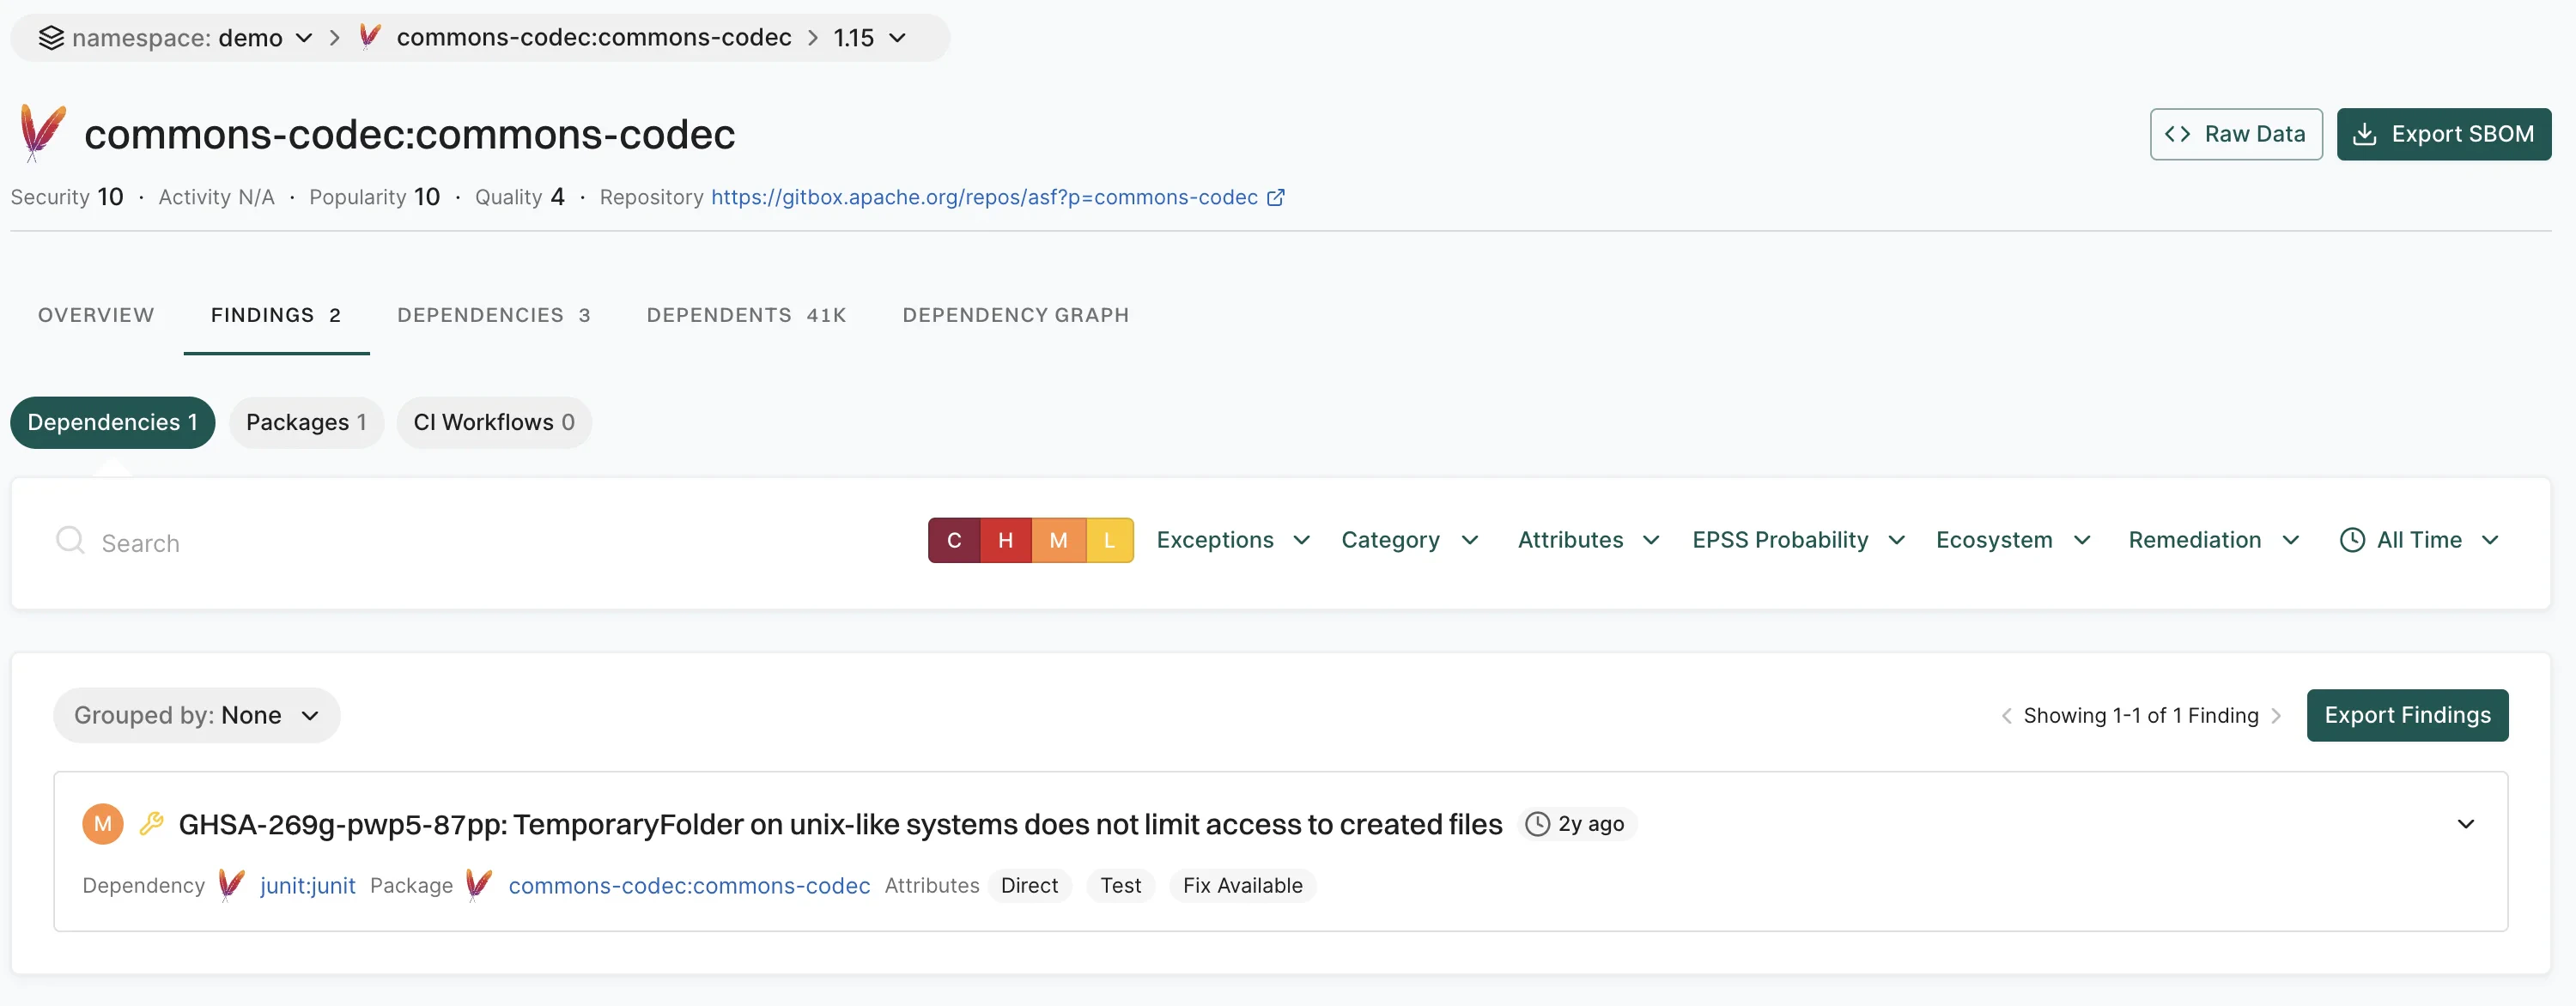This screenshot has height=1006, width=2576.
Task: Click the previous page arrow in findings pagination
Action: click(2006, 715)
